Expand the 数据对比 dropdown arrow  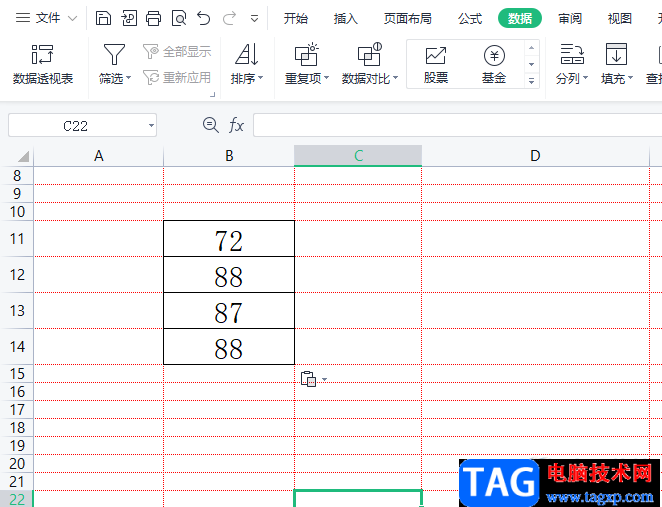(396, 78)
